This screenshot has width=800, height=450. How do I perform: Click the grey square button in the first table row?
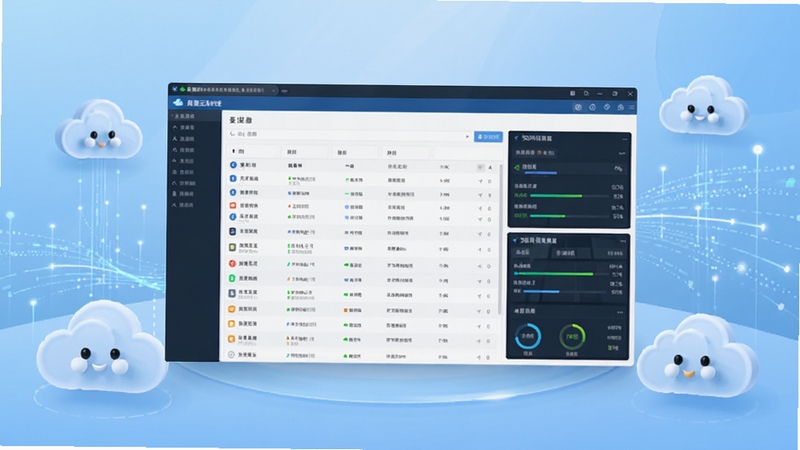[x=480, y=167]
